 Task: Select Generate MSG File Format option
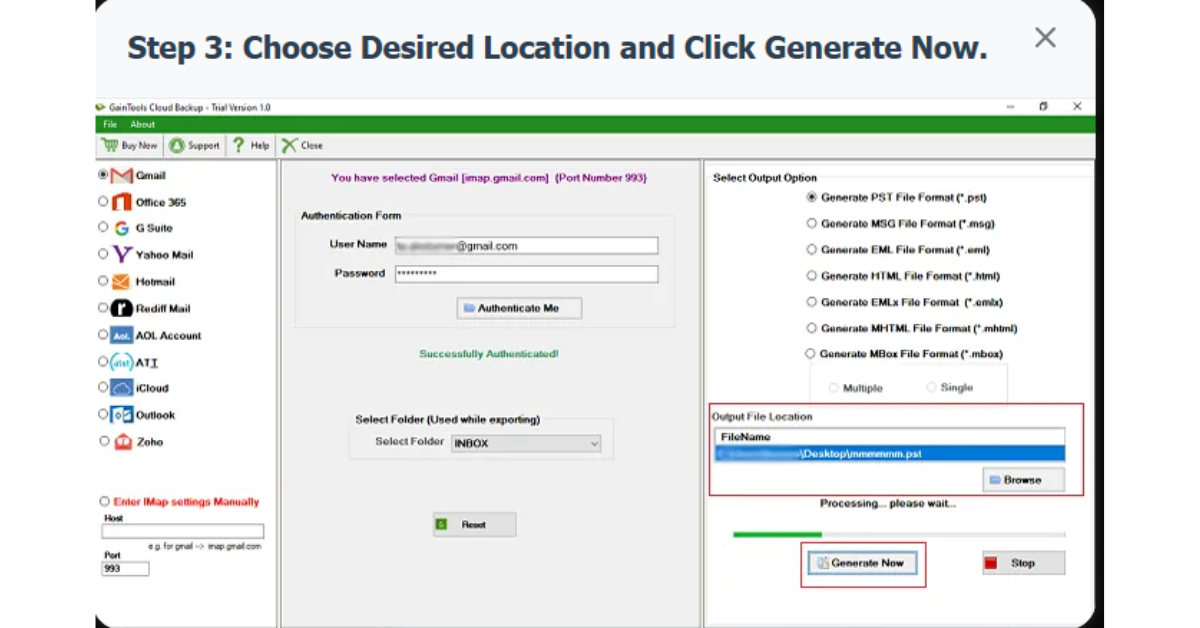click(812, 223)
